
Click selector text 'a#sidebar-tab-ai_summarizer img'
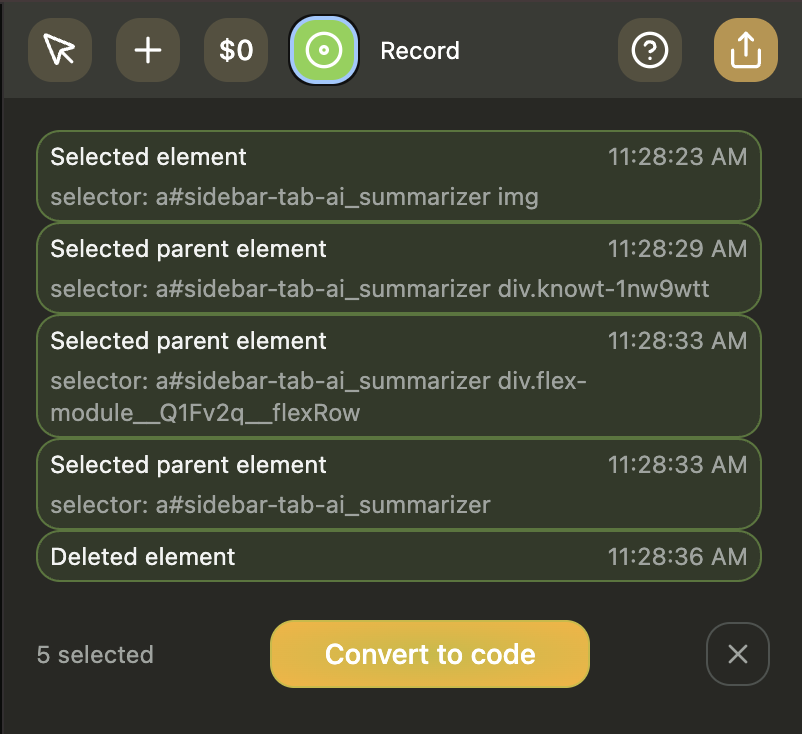click(x=295, y=197)
